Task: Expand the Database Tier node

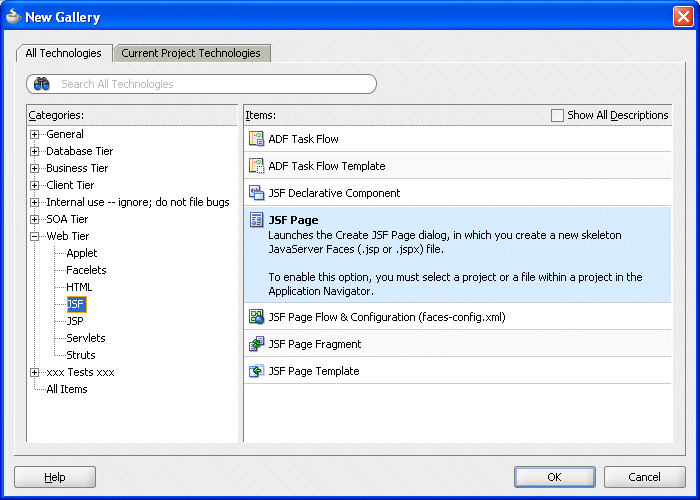Action: [34, 151]
